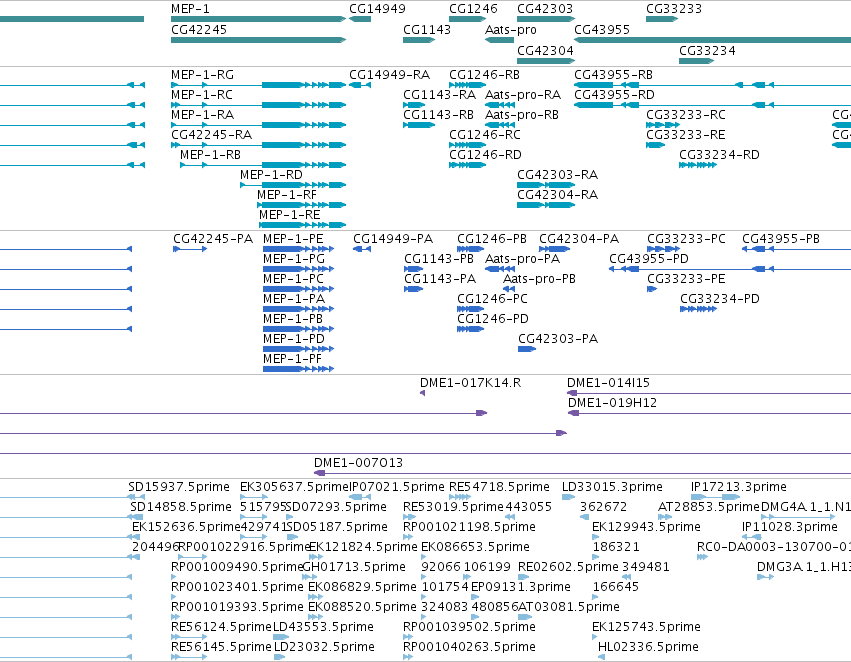Select transcript CG33233-RC
The image size is (851, 662).
point(663,125)
